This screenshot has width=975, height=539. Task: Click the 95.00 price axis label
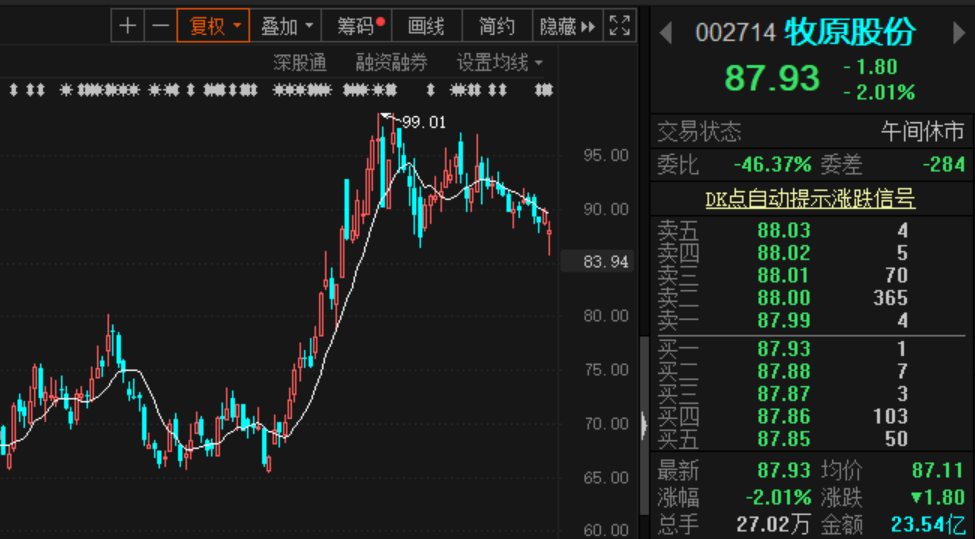tap(606, 155)
